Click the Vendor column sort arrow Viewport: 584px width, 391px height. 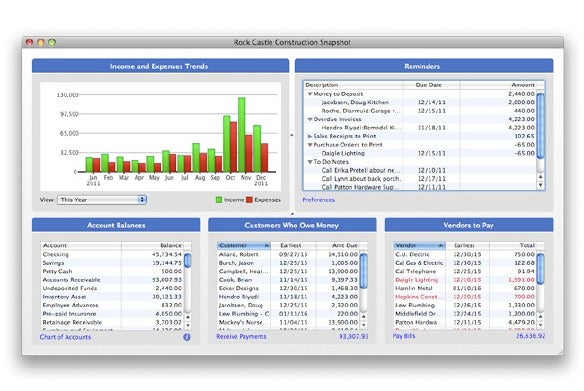point(441,245)
